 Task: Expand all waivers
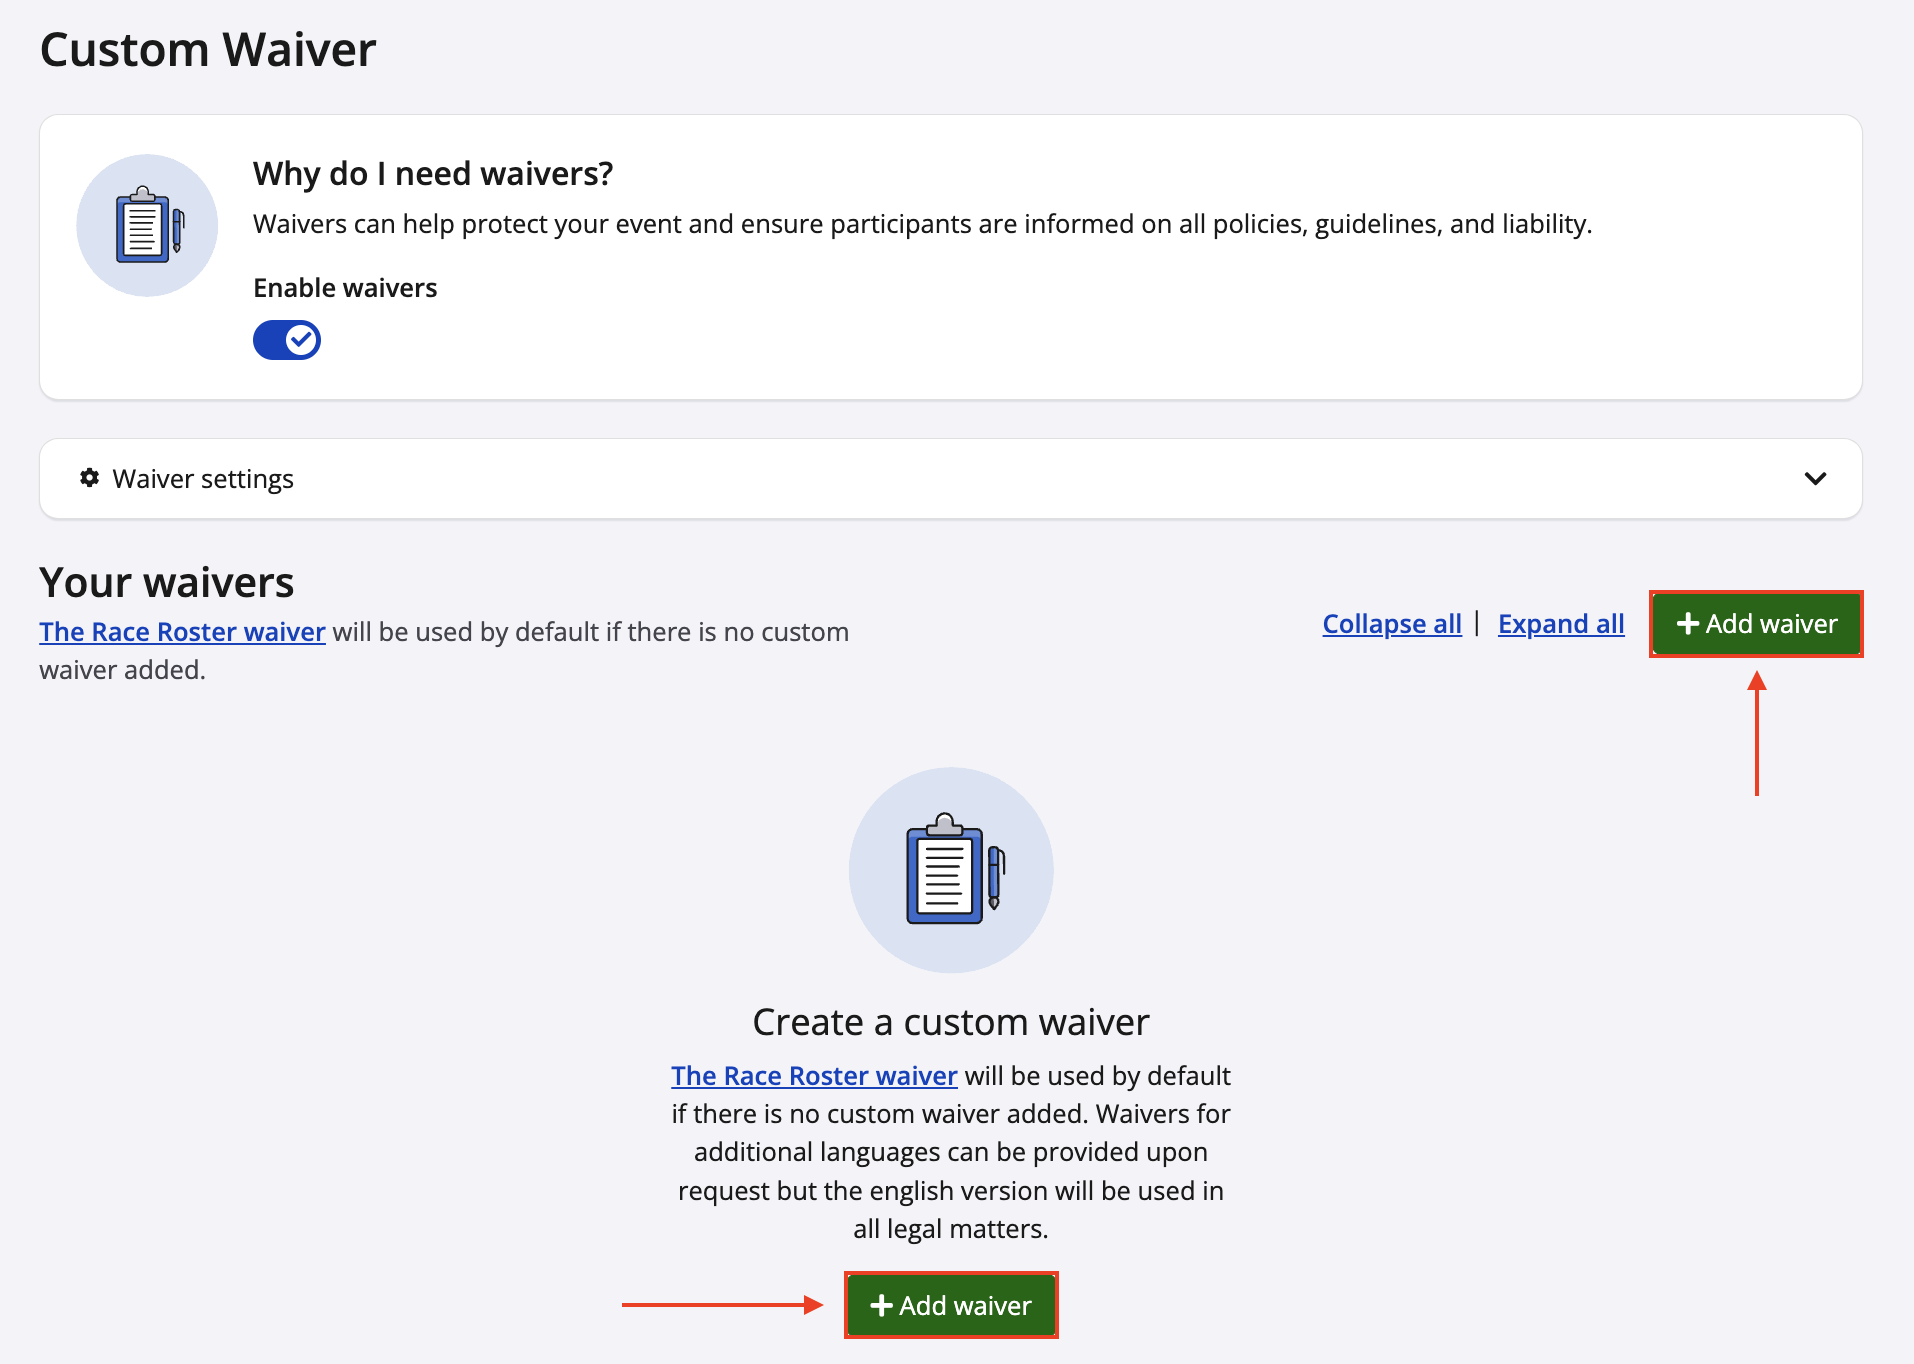1560,624
